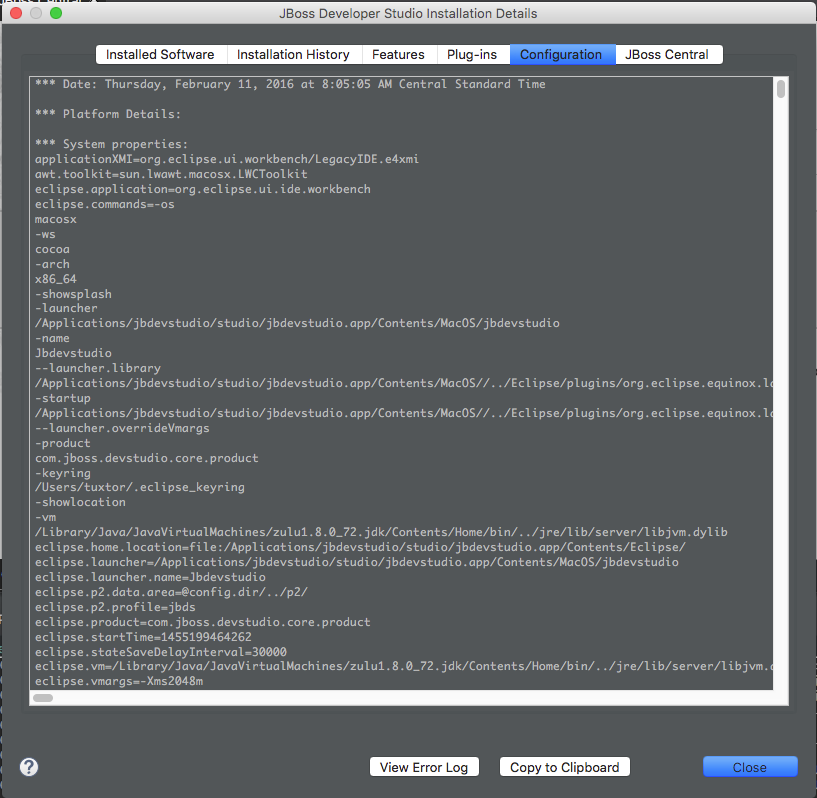Screen dimensions: 817x798
Task: Go to the Plug-ins tab
Action: pyautogui.click(x=472, y=54)
